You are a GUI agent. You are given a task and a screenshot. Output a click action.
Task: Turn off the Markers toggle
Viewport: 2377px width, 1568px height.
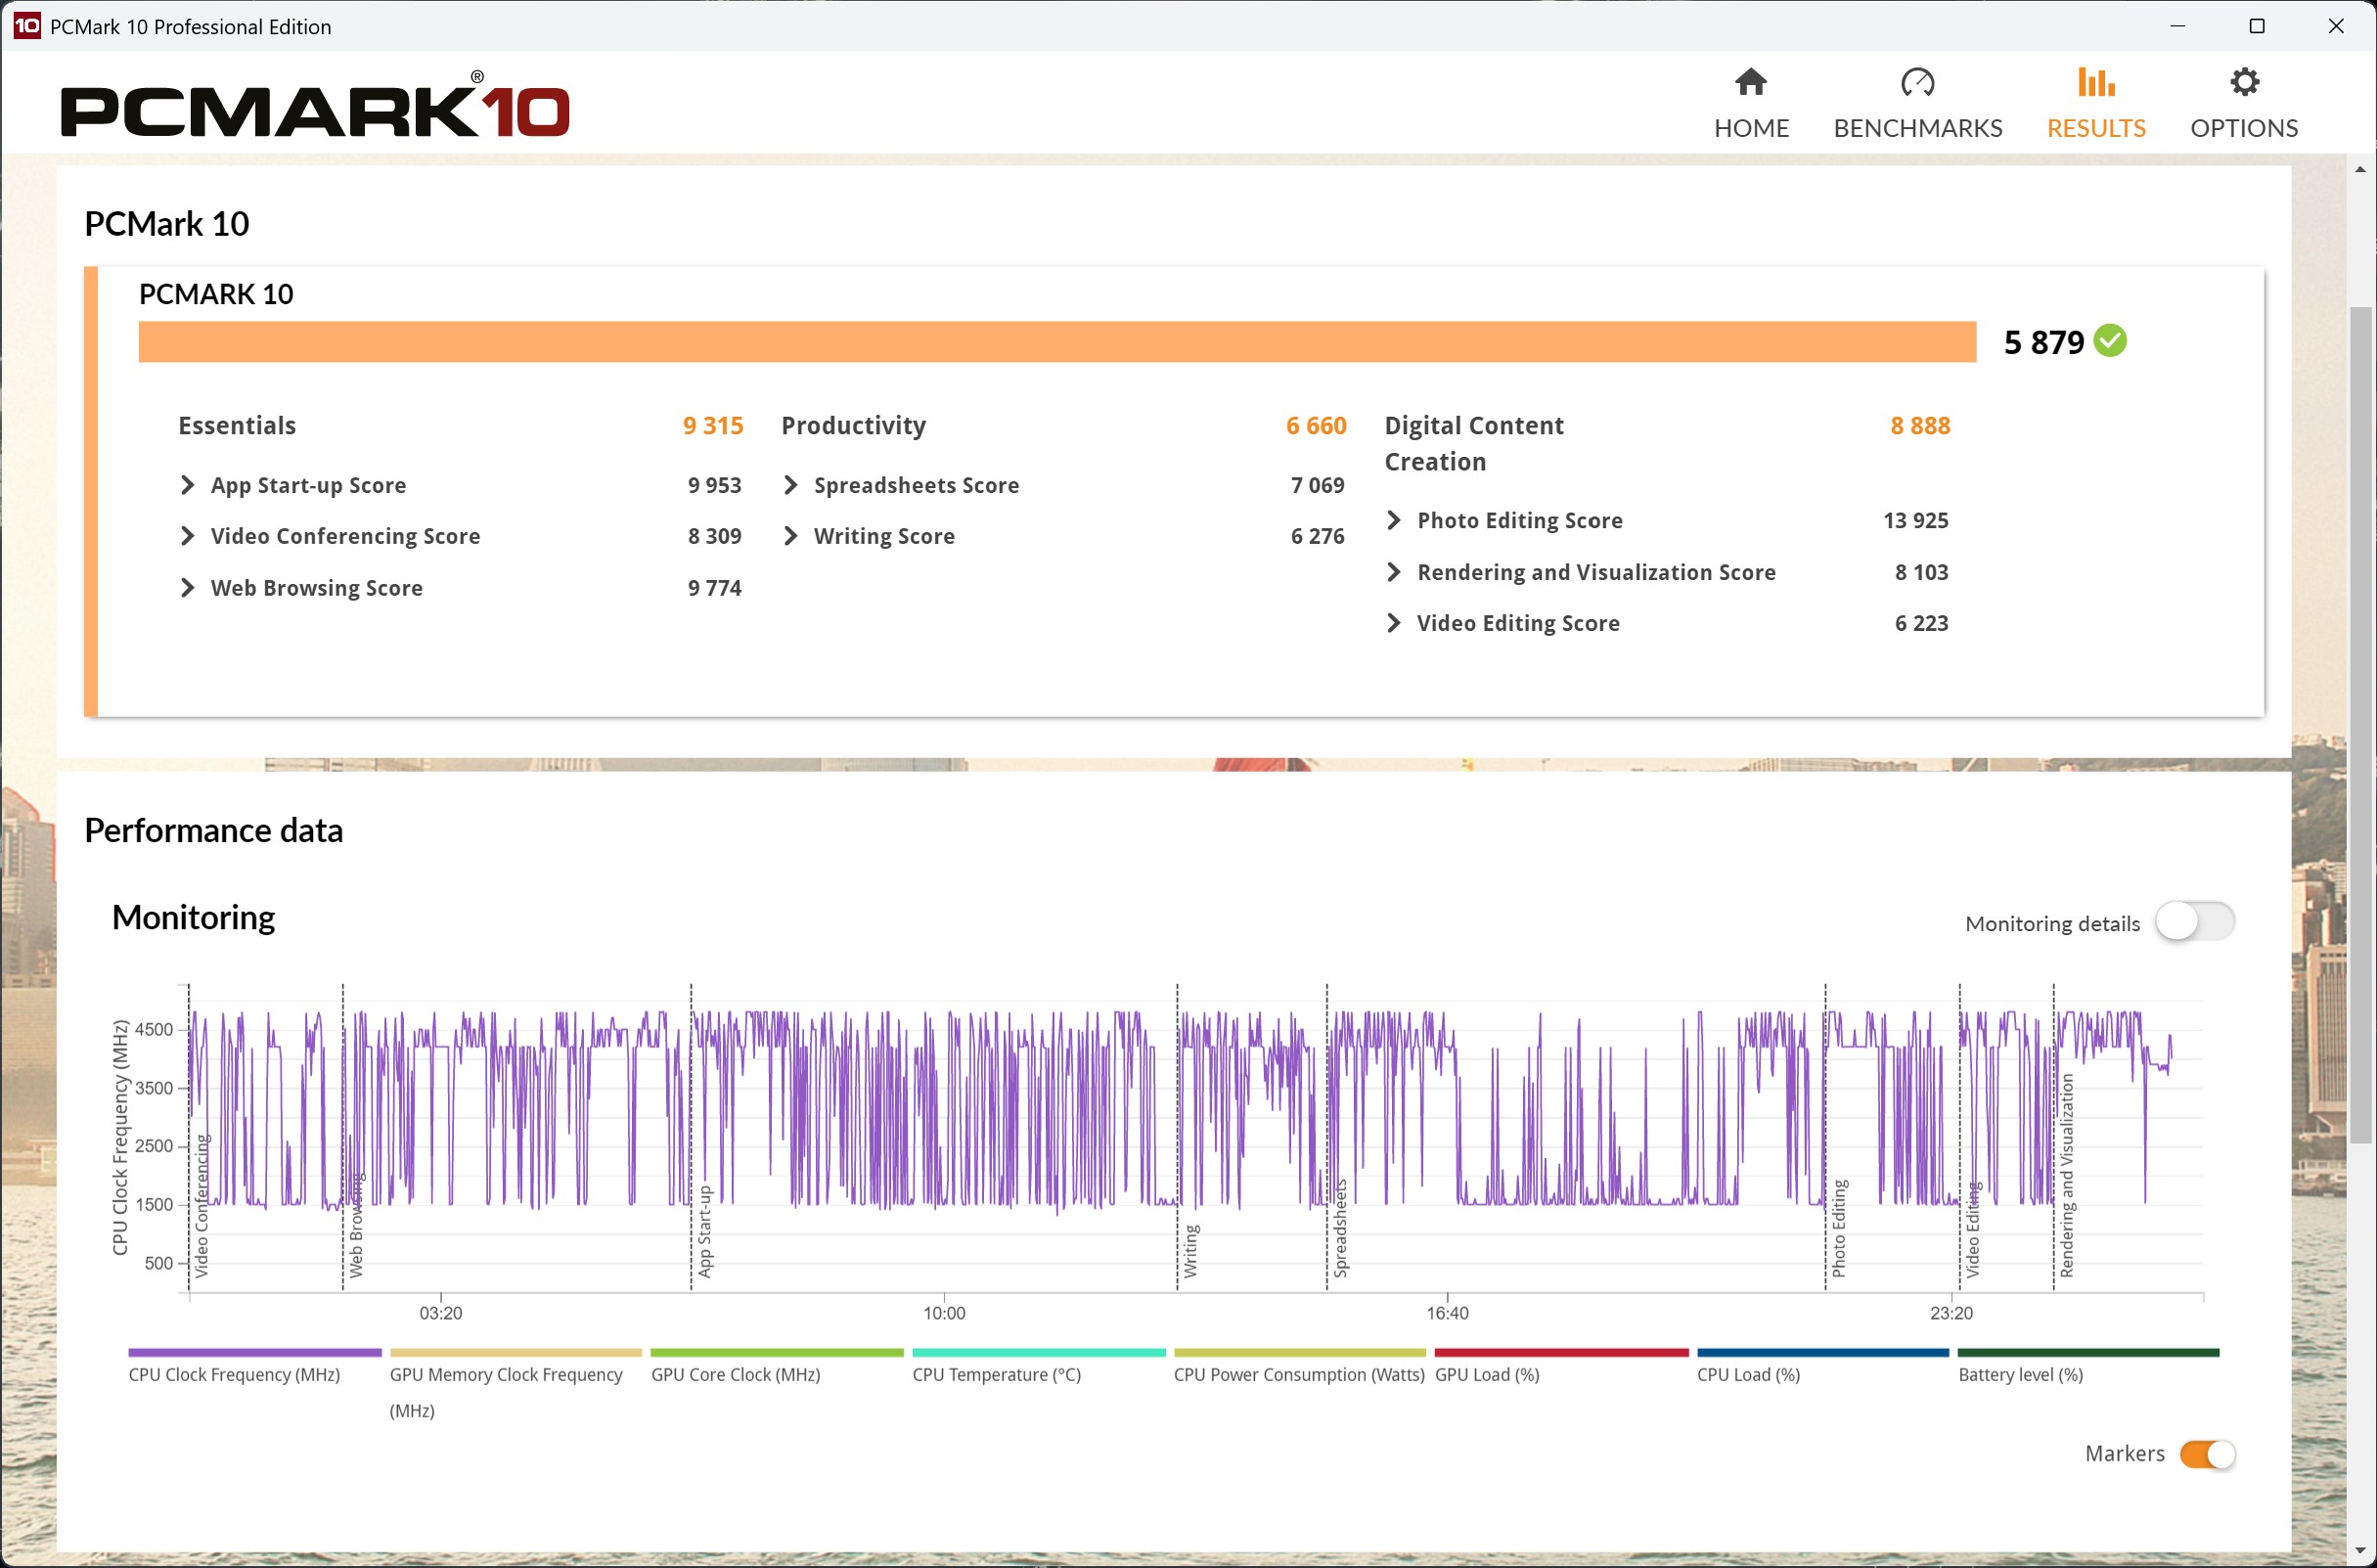2206,1453
